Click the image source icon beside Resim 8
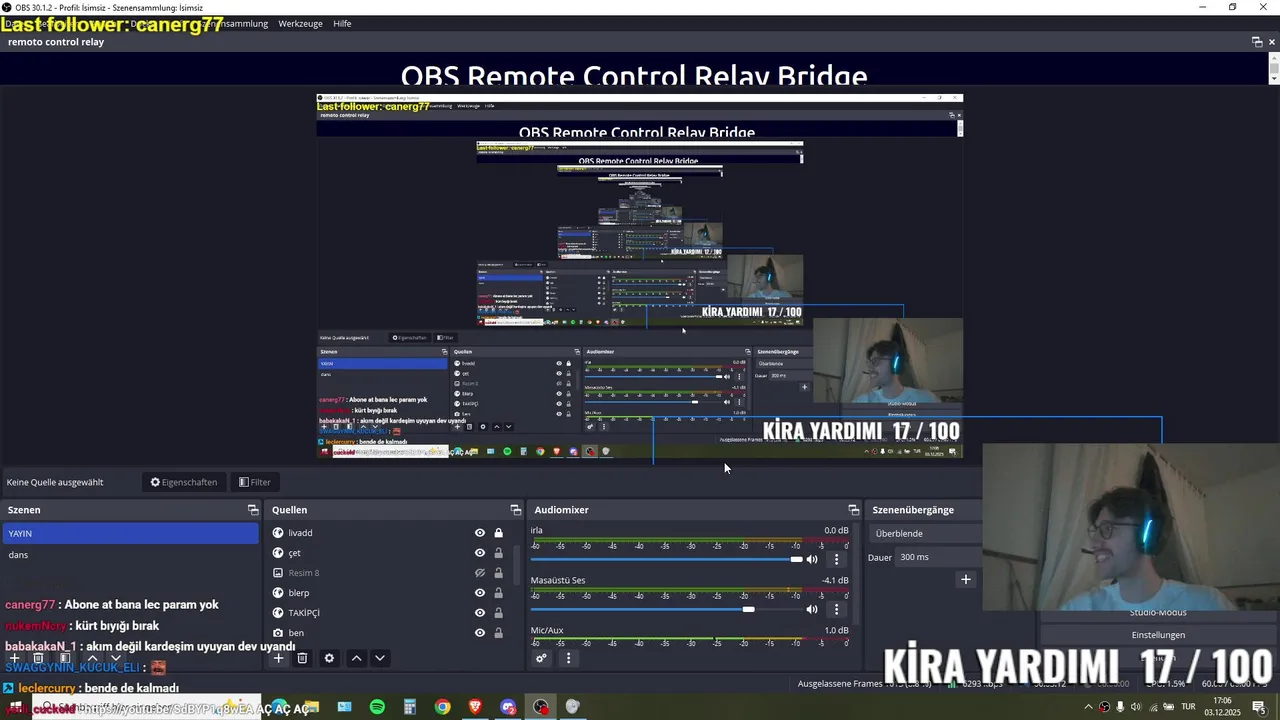Screen dimensions: 1280x720 point(278,573)
